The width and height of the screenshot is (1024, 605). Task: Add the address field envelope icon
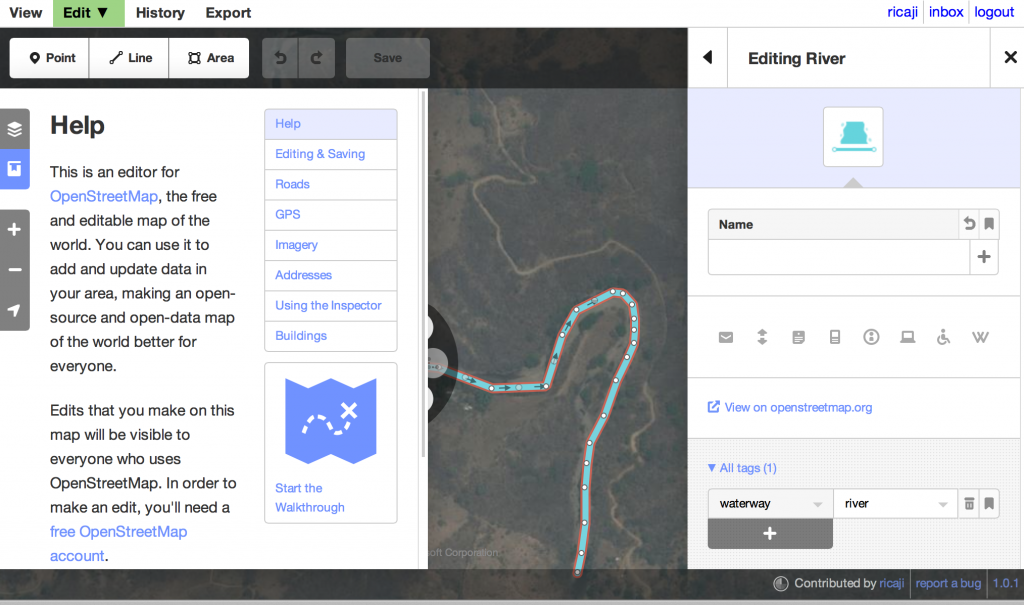click(726, 337)
